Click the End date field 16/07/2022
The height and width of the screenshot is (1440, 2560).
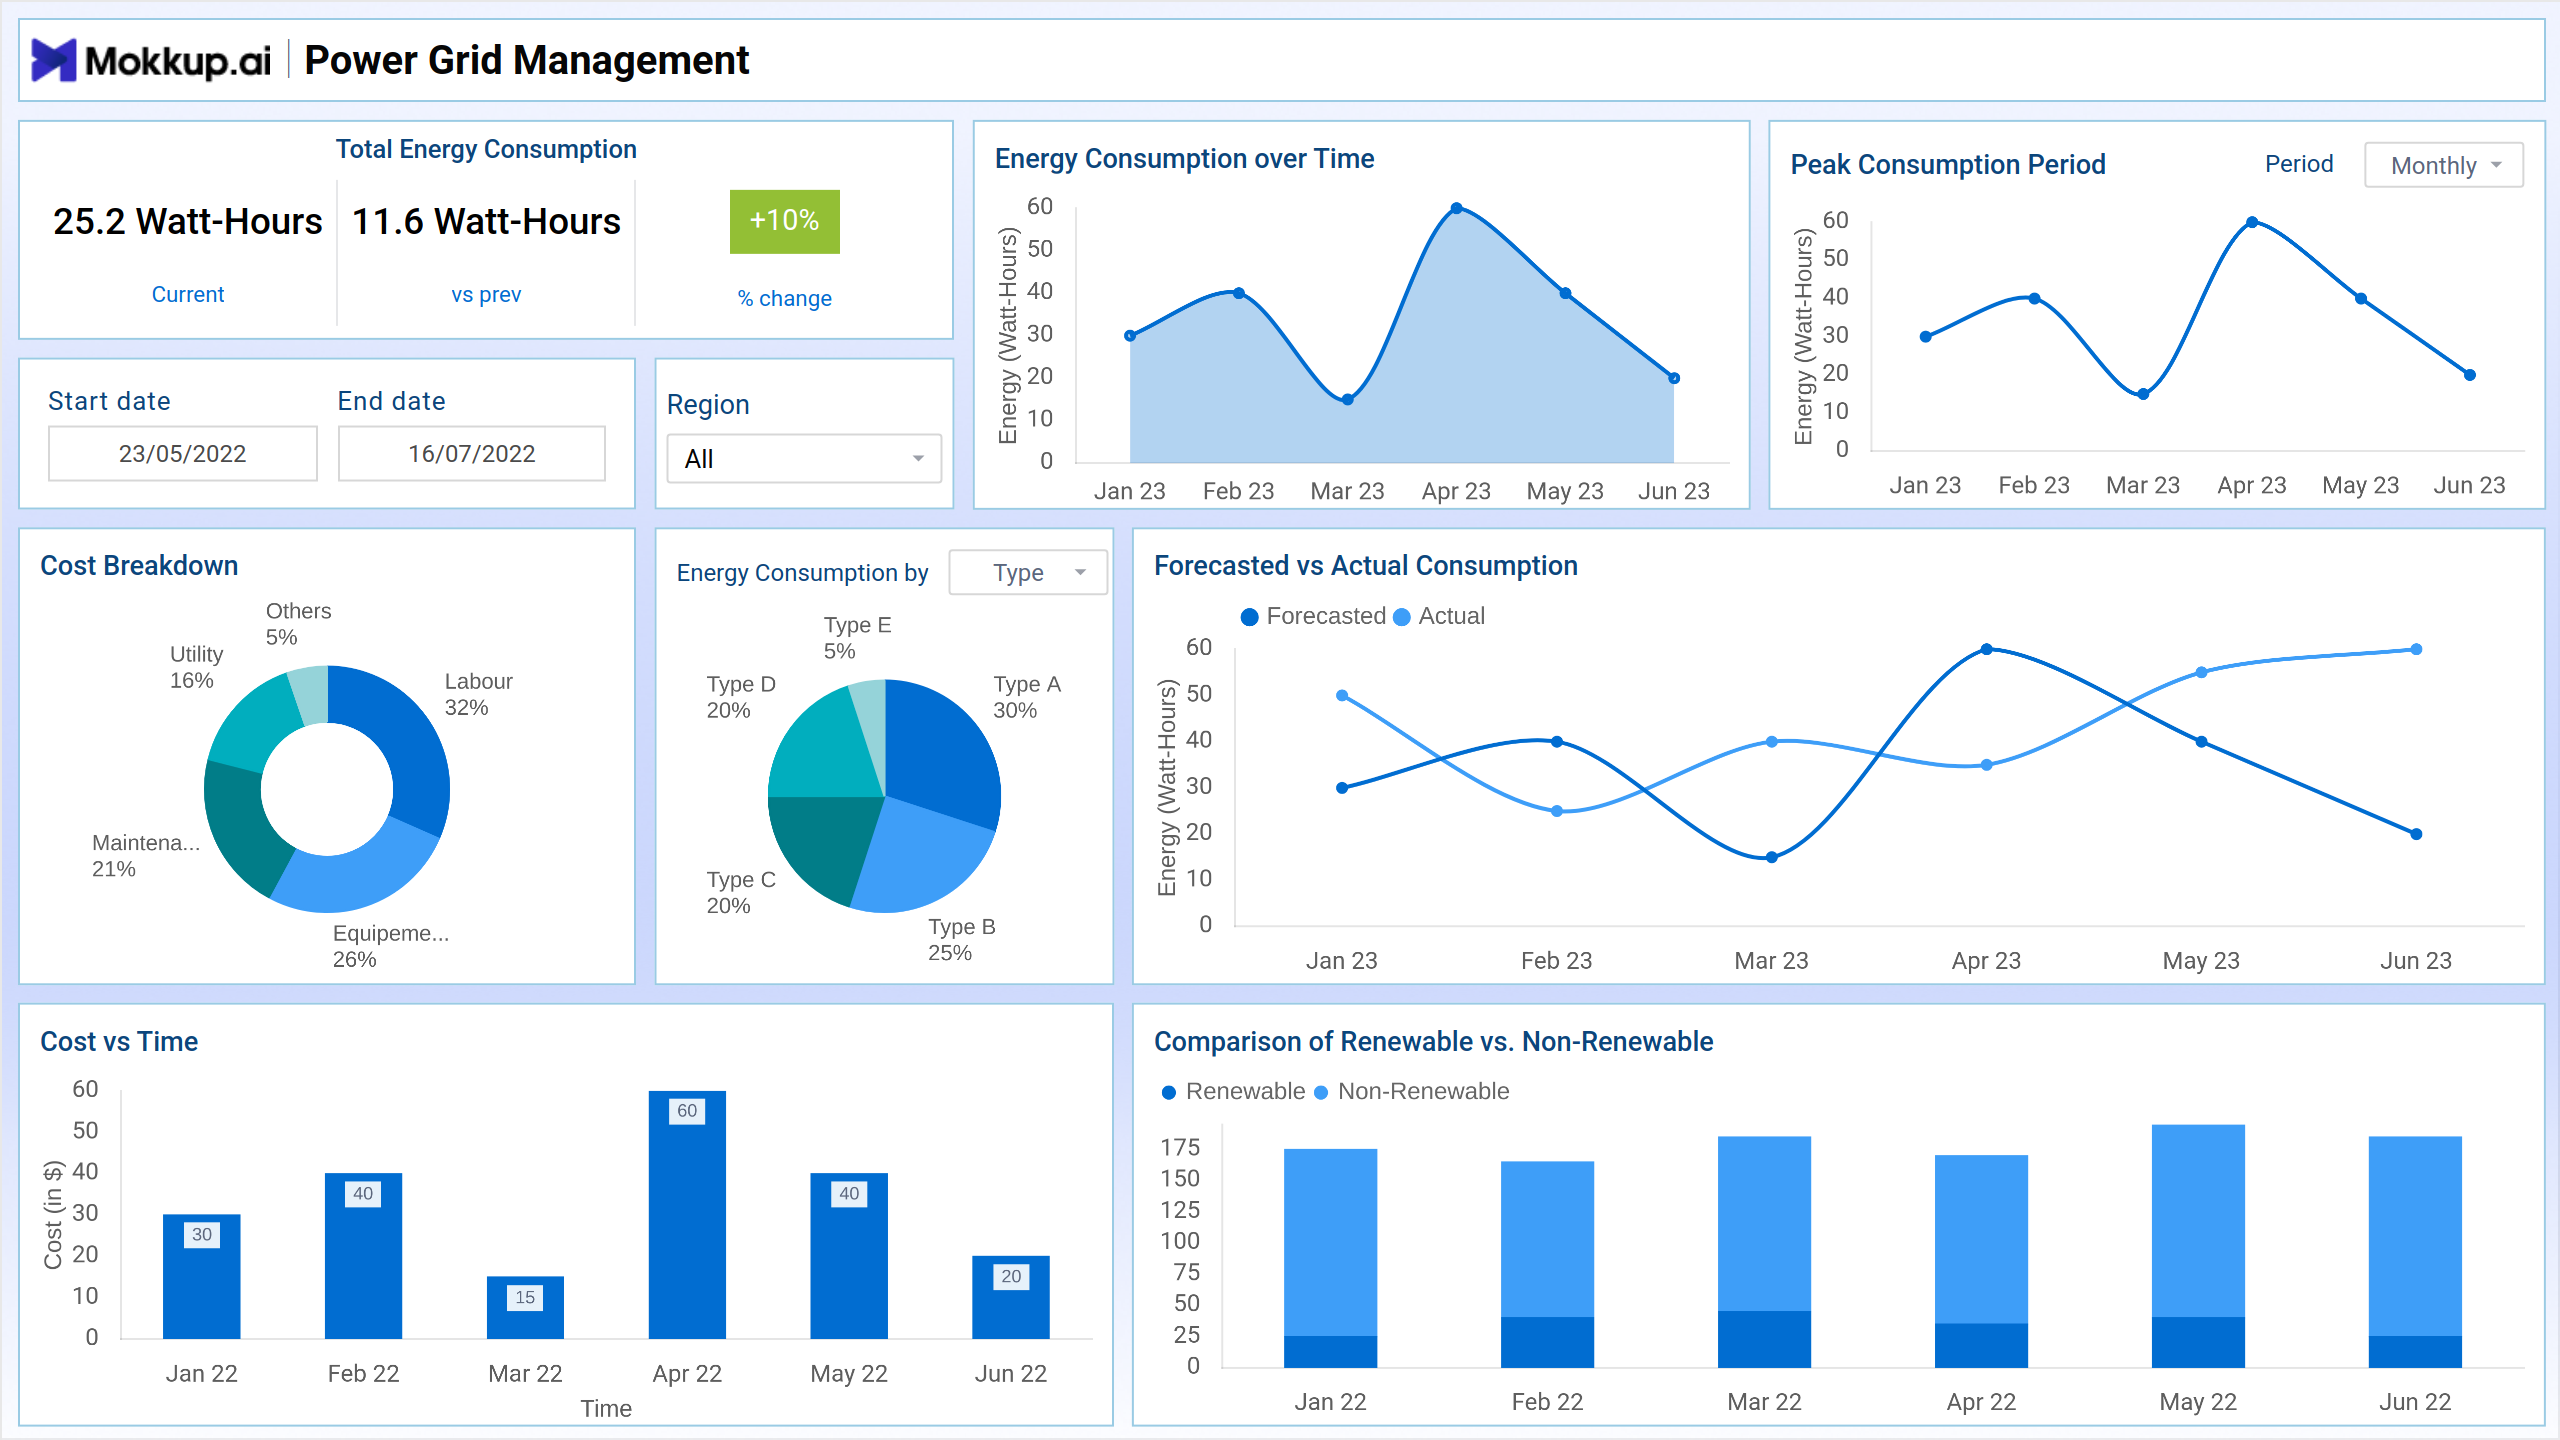(x=472, y=454)
